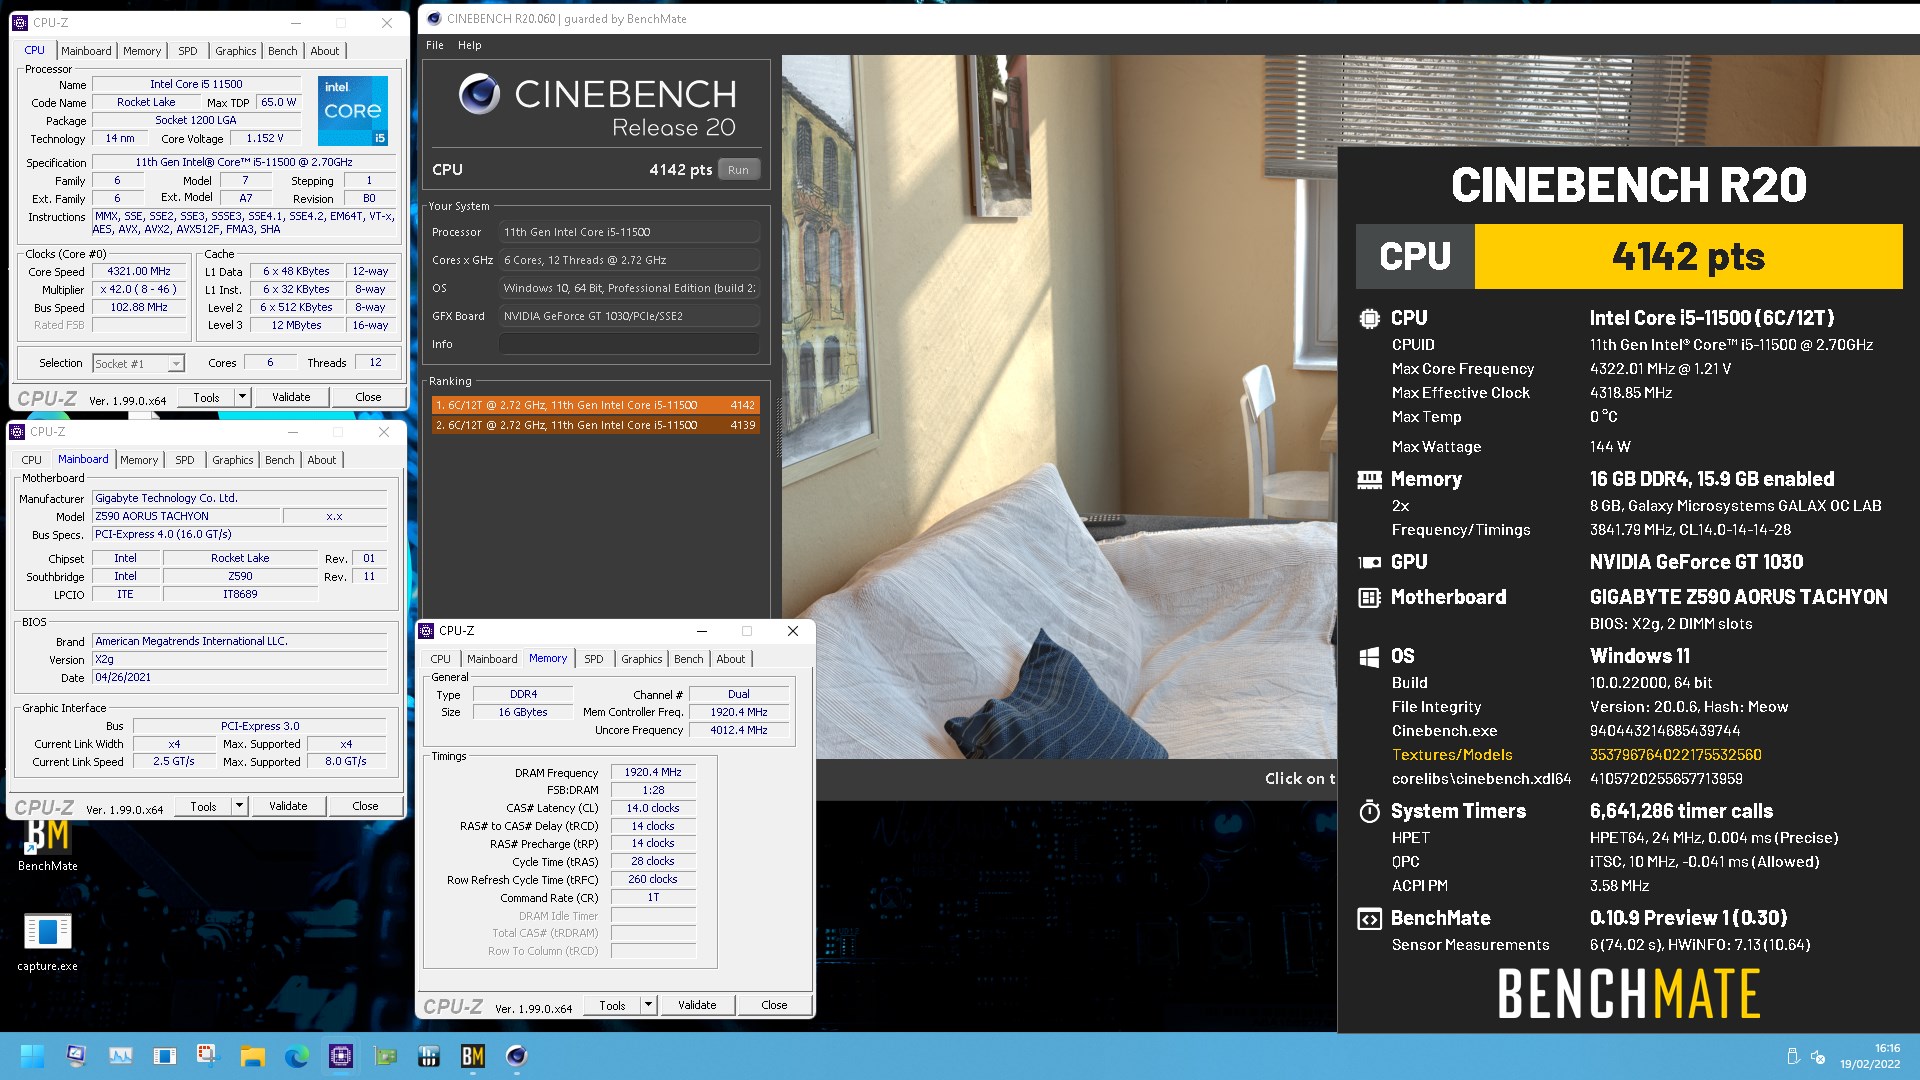Click the Motherboard icon in BenchMate panel

point(1369,597)
